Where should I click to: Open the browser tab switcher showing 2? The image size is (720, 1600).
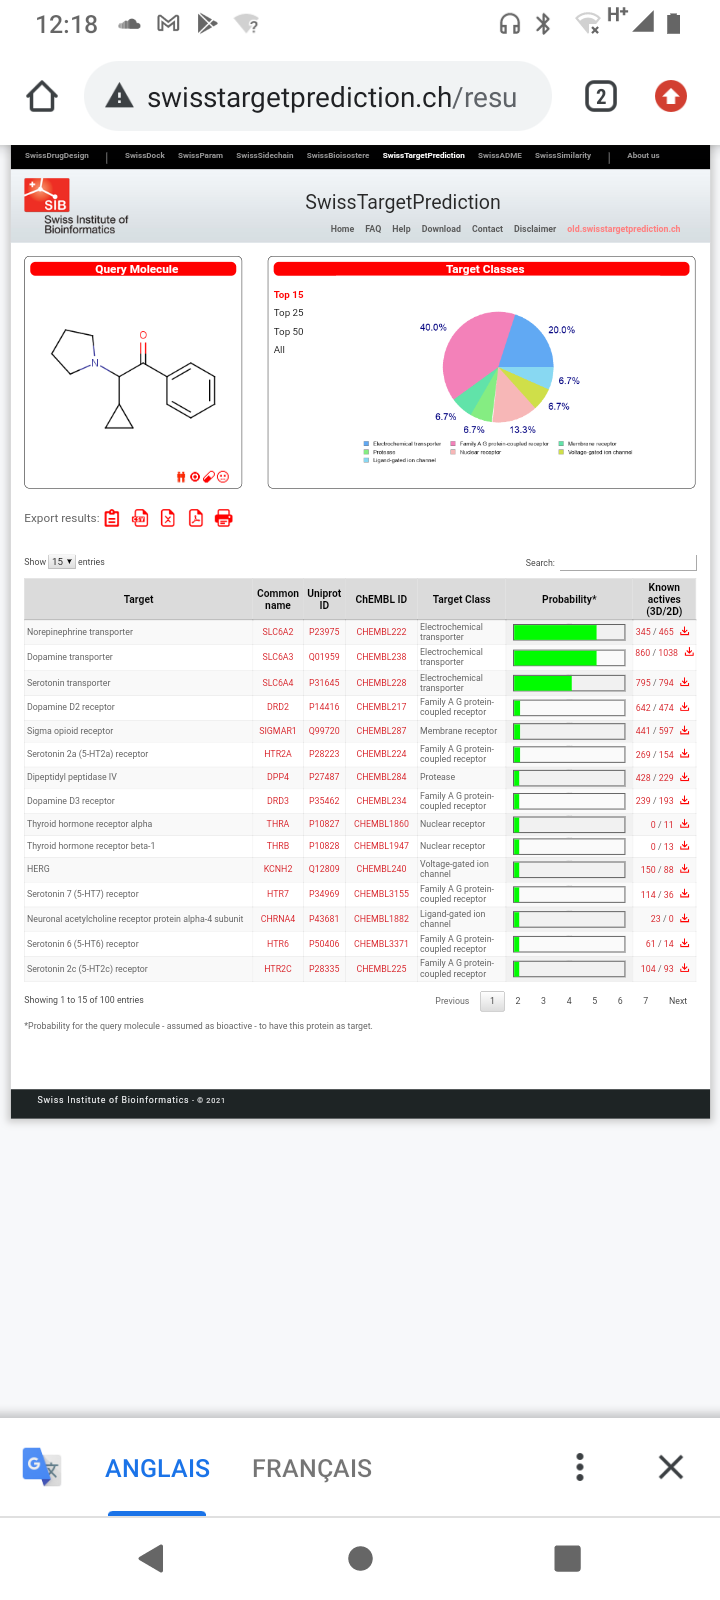[x=600, y=97]
